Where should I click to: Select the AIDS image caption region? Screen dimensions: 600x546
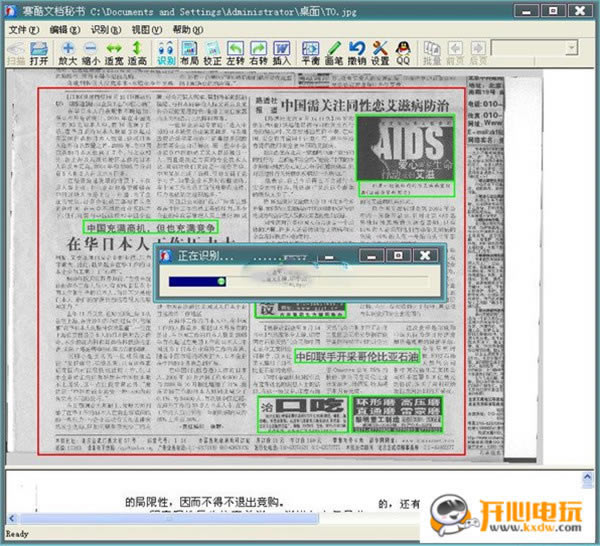point(406,189)
